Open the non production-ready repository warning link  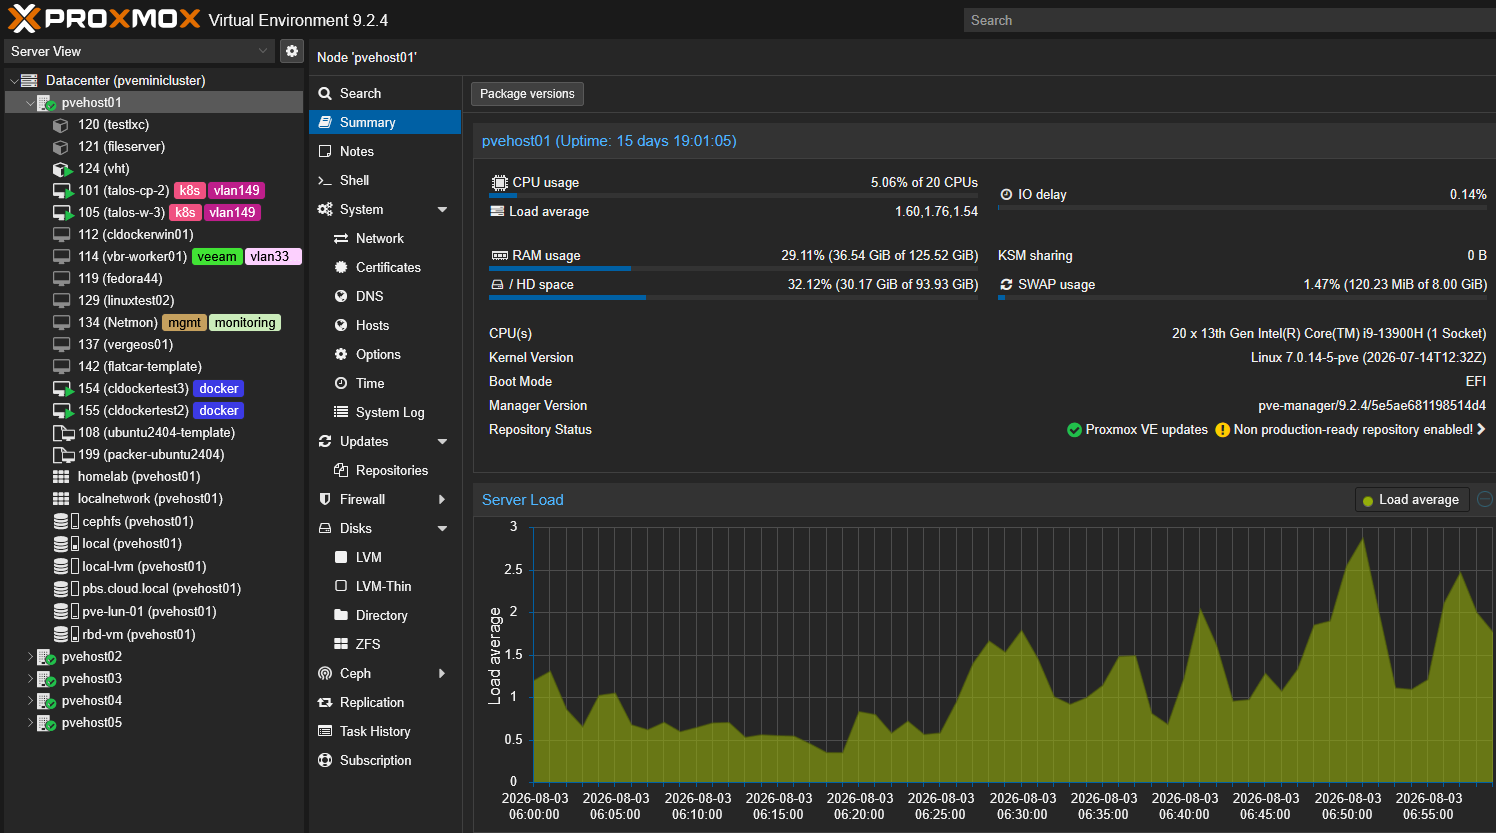1350,429
